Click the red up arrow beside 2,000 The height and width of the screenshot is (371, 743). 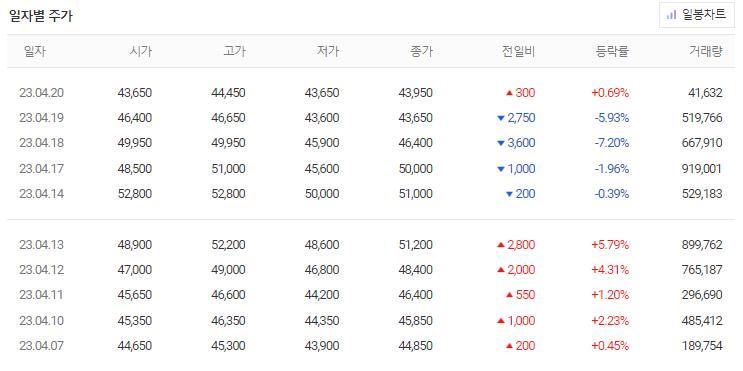pyautogui.click(x=500, y=270)
